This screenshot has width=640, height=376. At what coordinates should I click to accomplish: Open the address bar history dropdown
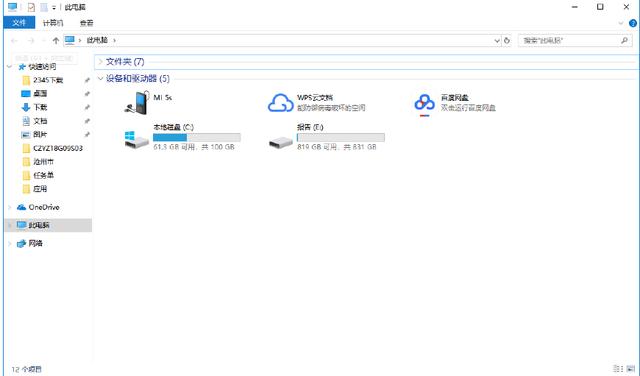[x=497, y=40]
